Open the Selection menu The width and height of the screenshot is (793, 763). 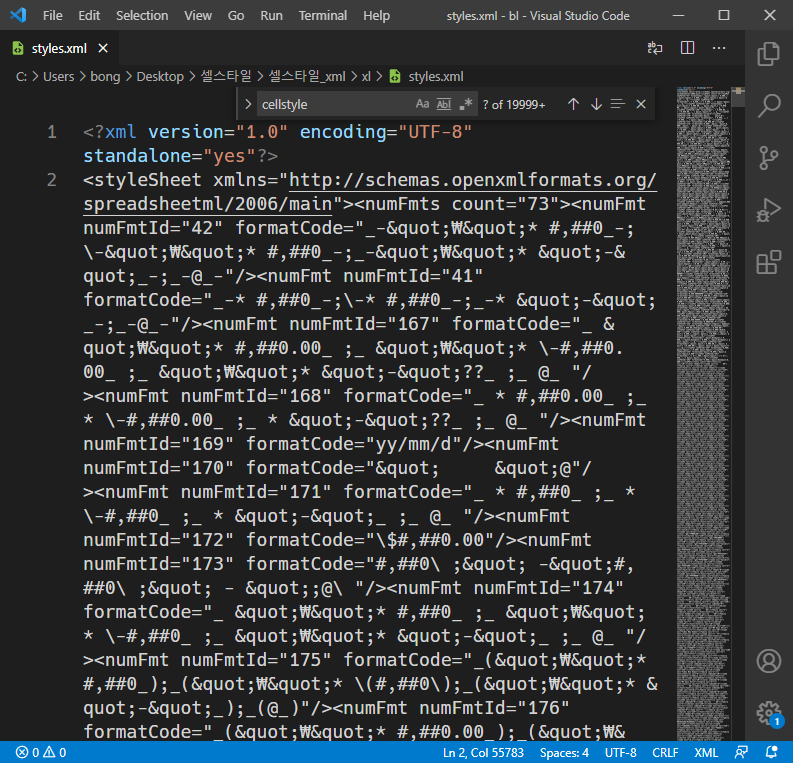pyautogui.click(x=142, y=16)
